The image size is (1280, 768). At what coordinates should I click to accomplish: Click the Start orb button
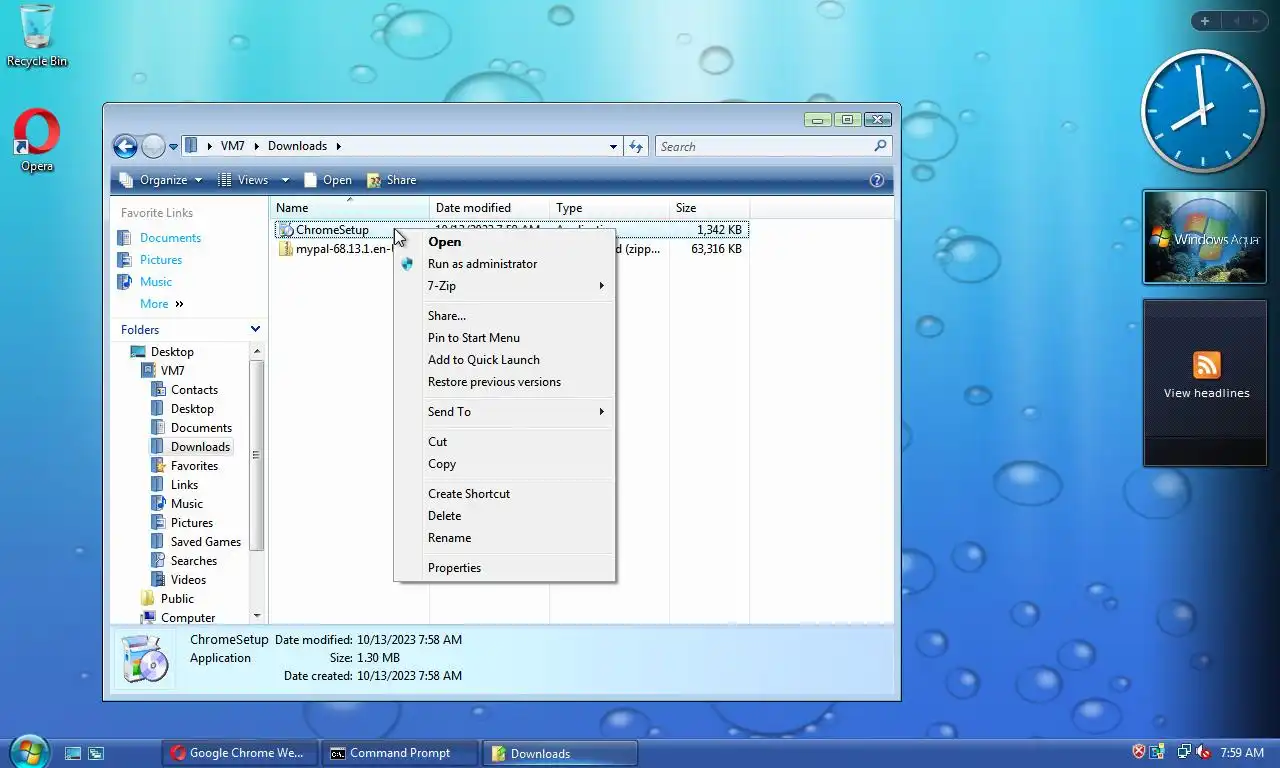28,753
